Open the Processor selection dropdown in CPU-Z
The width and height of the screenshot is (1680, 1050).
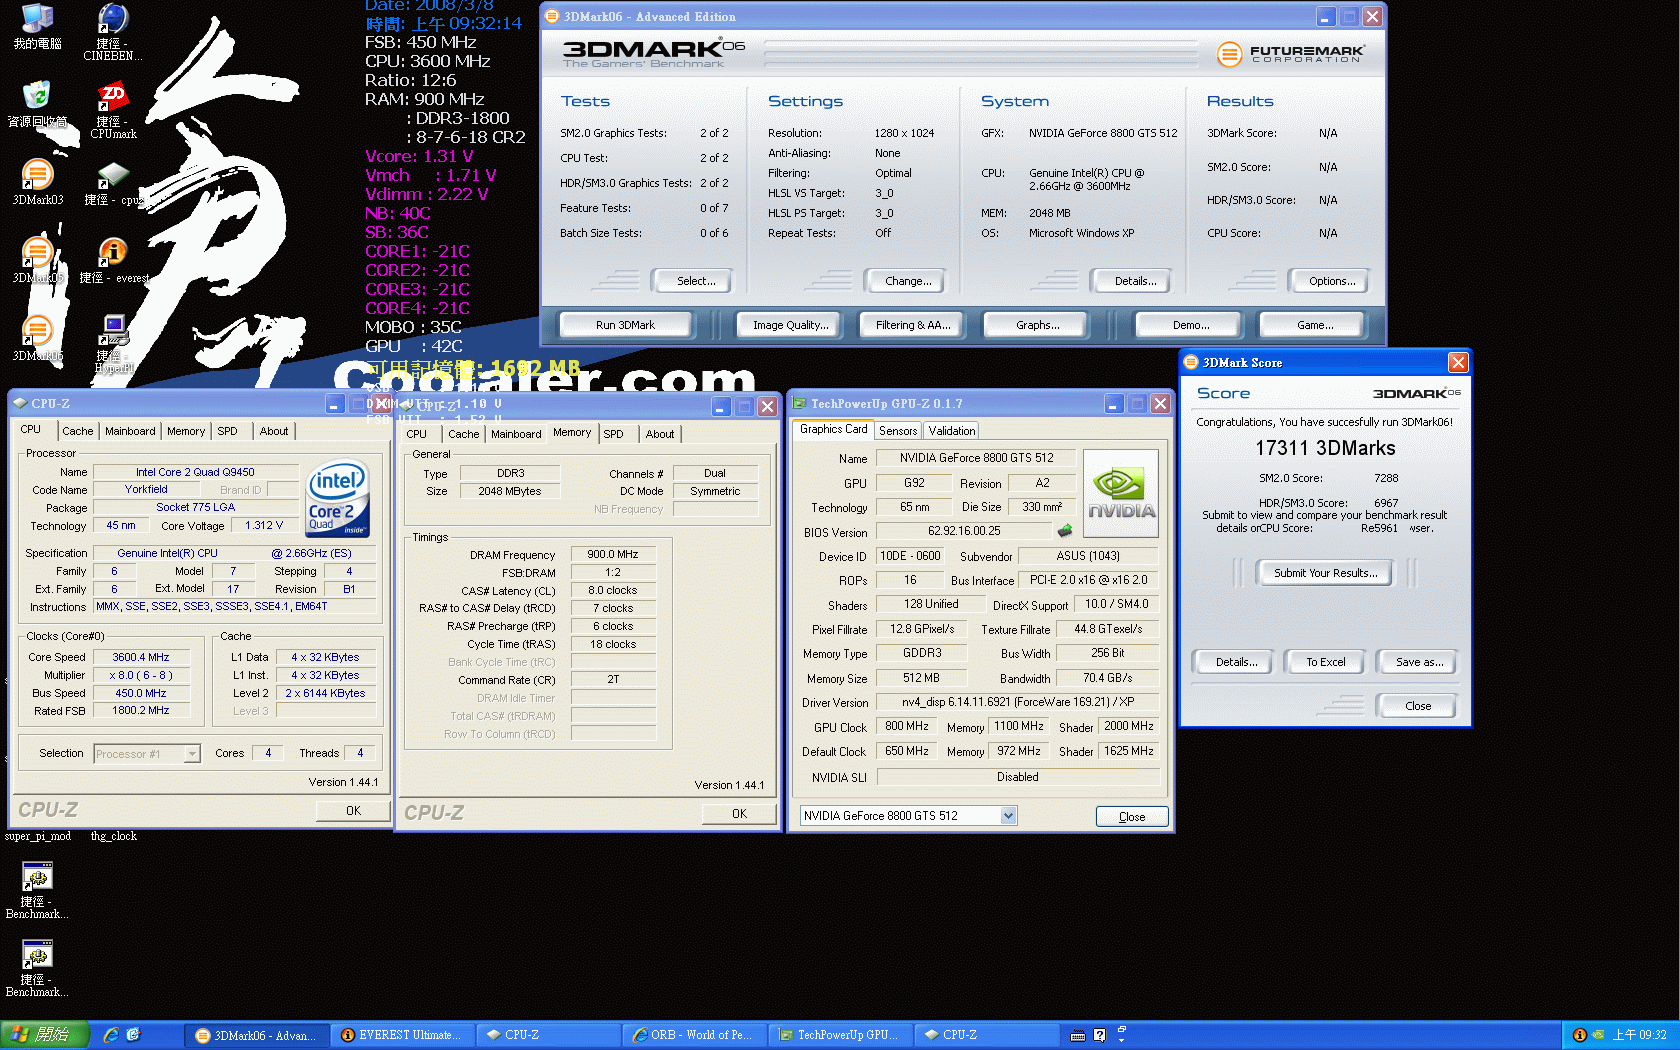click(147, 754)
